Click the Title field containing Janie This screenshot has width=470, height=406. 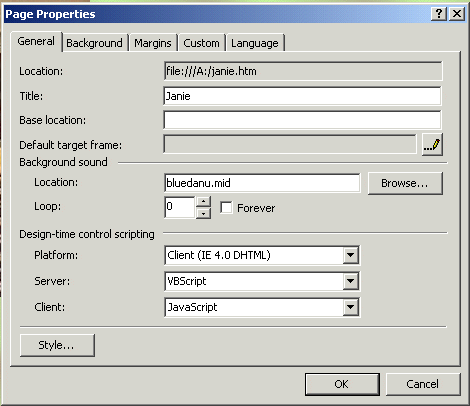(x=302, y=96)
